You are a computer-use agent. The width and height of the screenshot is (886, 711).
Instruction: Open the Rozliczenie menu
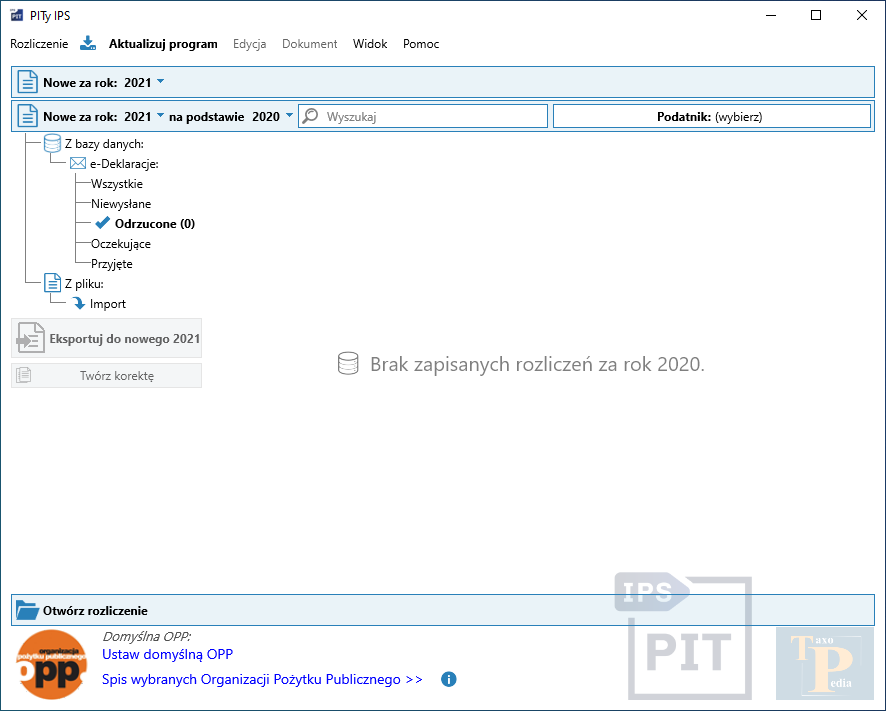click(x=39, y=44)
